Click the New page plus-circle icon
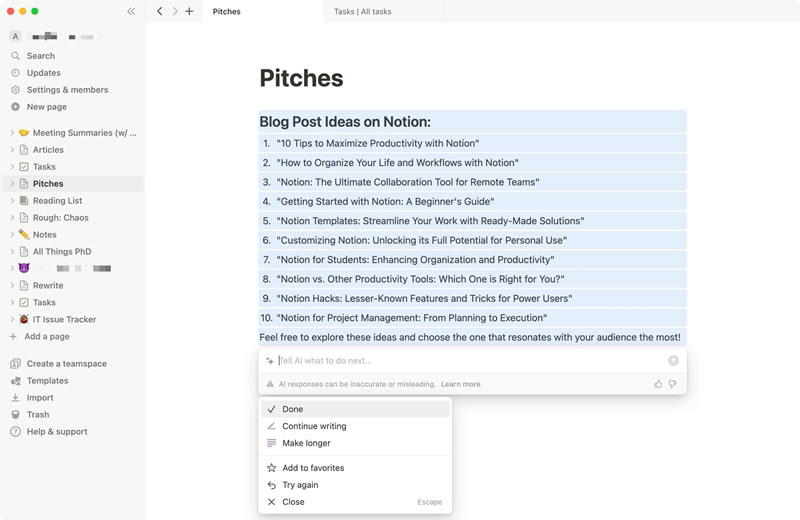Viewport: 800px width, 520px height. (15, 107)
